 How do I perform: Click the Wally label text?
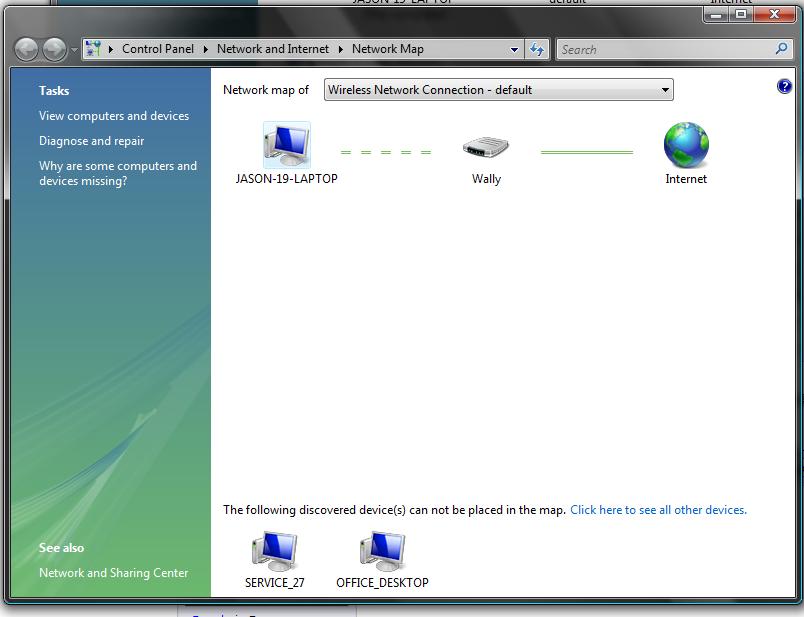pyautogui.click(x=486, y=179)
